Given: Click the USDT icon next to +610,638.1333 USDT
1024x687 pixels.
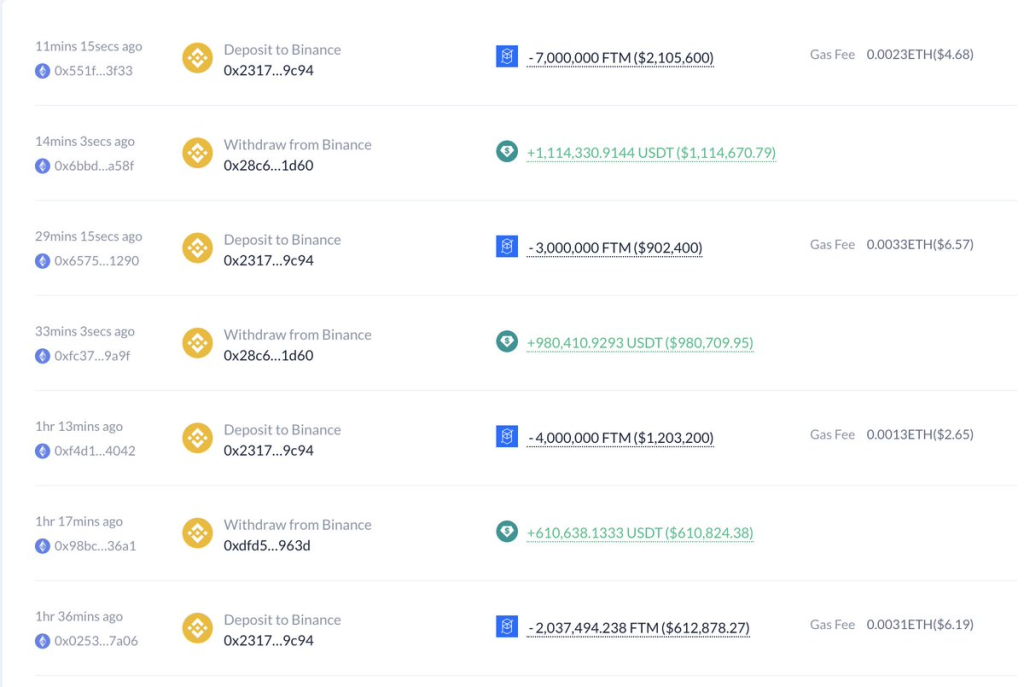Looking at the screenshot, I should click(507, 532).
